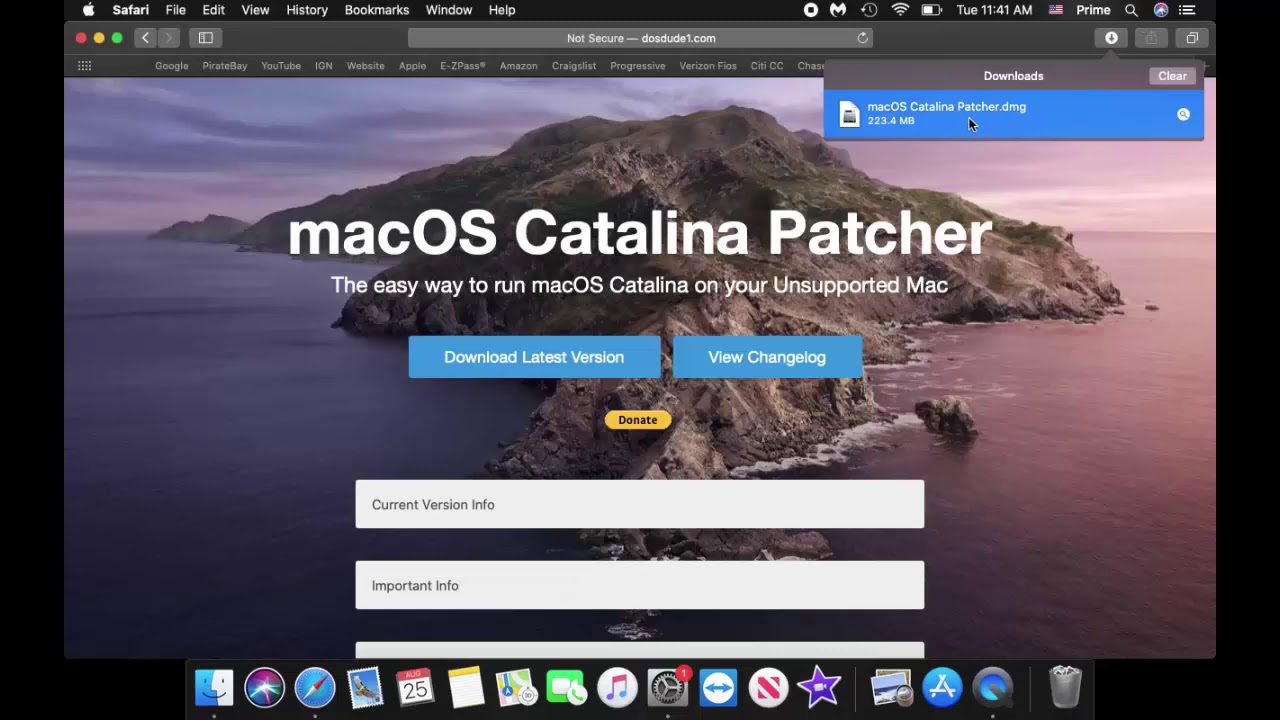Open Calendar from the Dock
The height and width of the screenshot is (720, 1280).
[416, 688]
